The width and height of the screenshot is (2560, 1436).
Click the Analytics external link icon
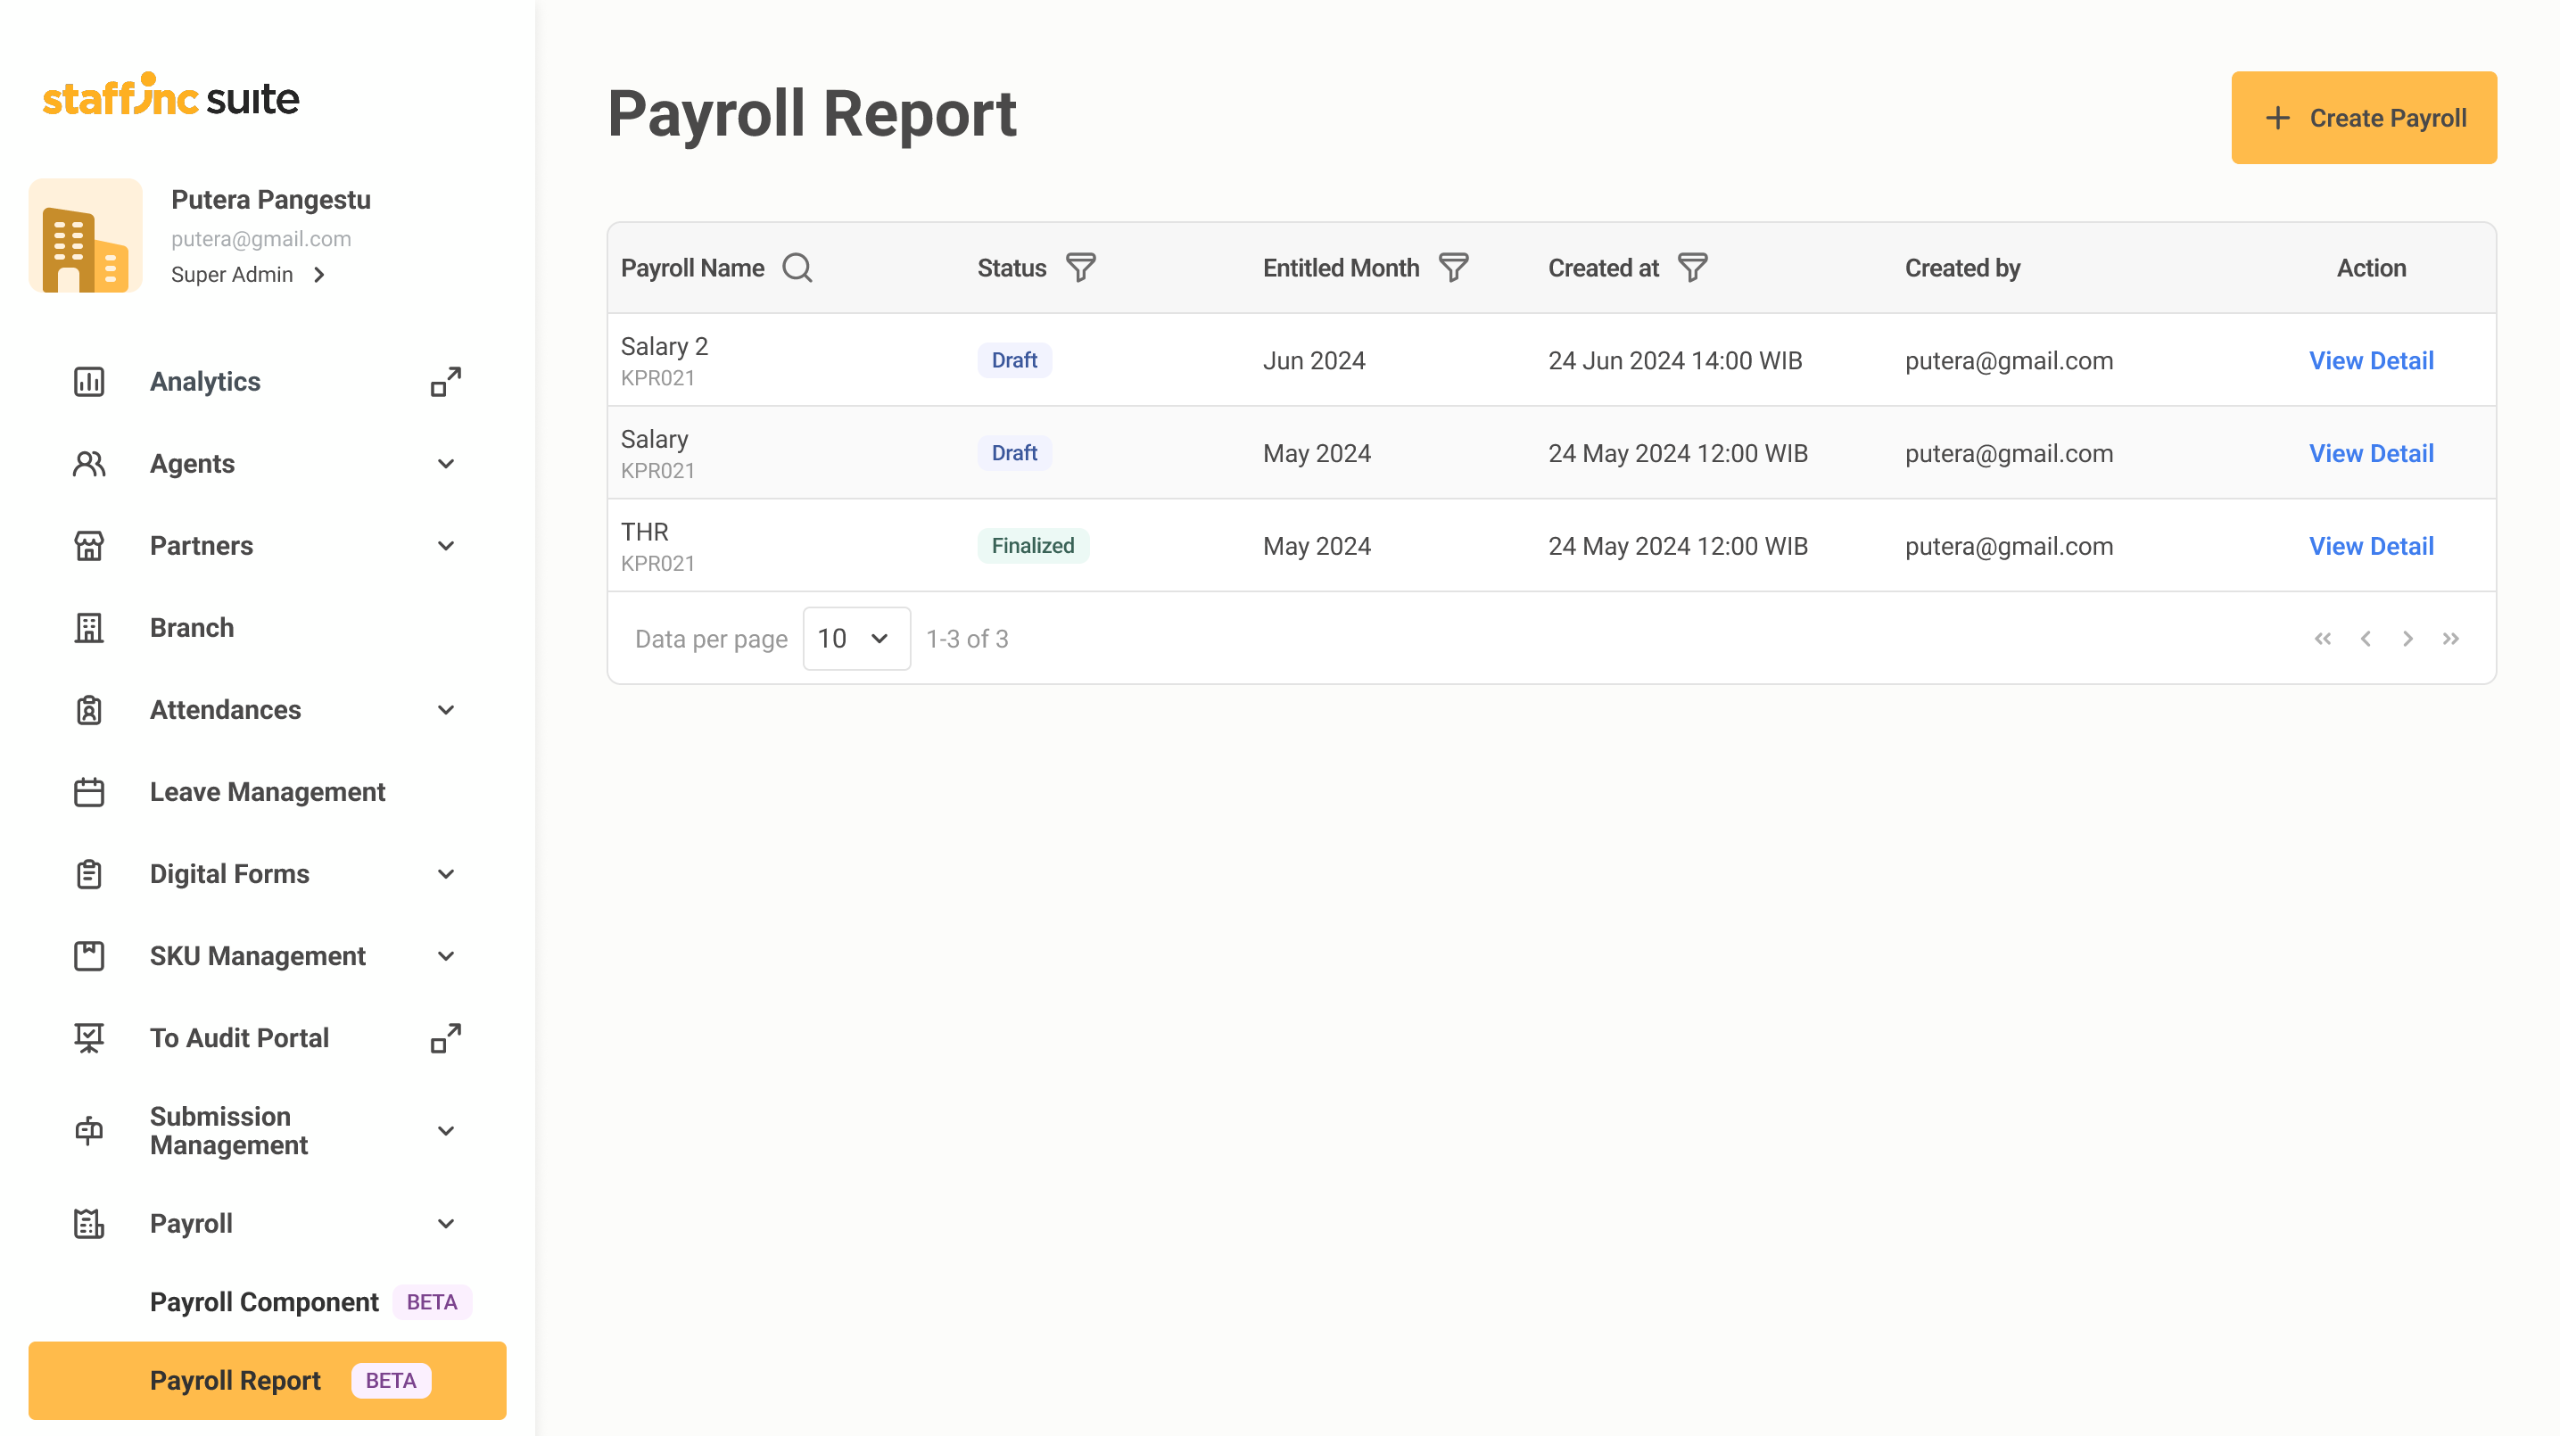(x=446, y=381)
